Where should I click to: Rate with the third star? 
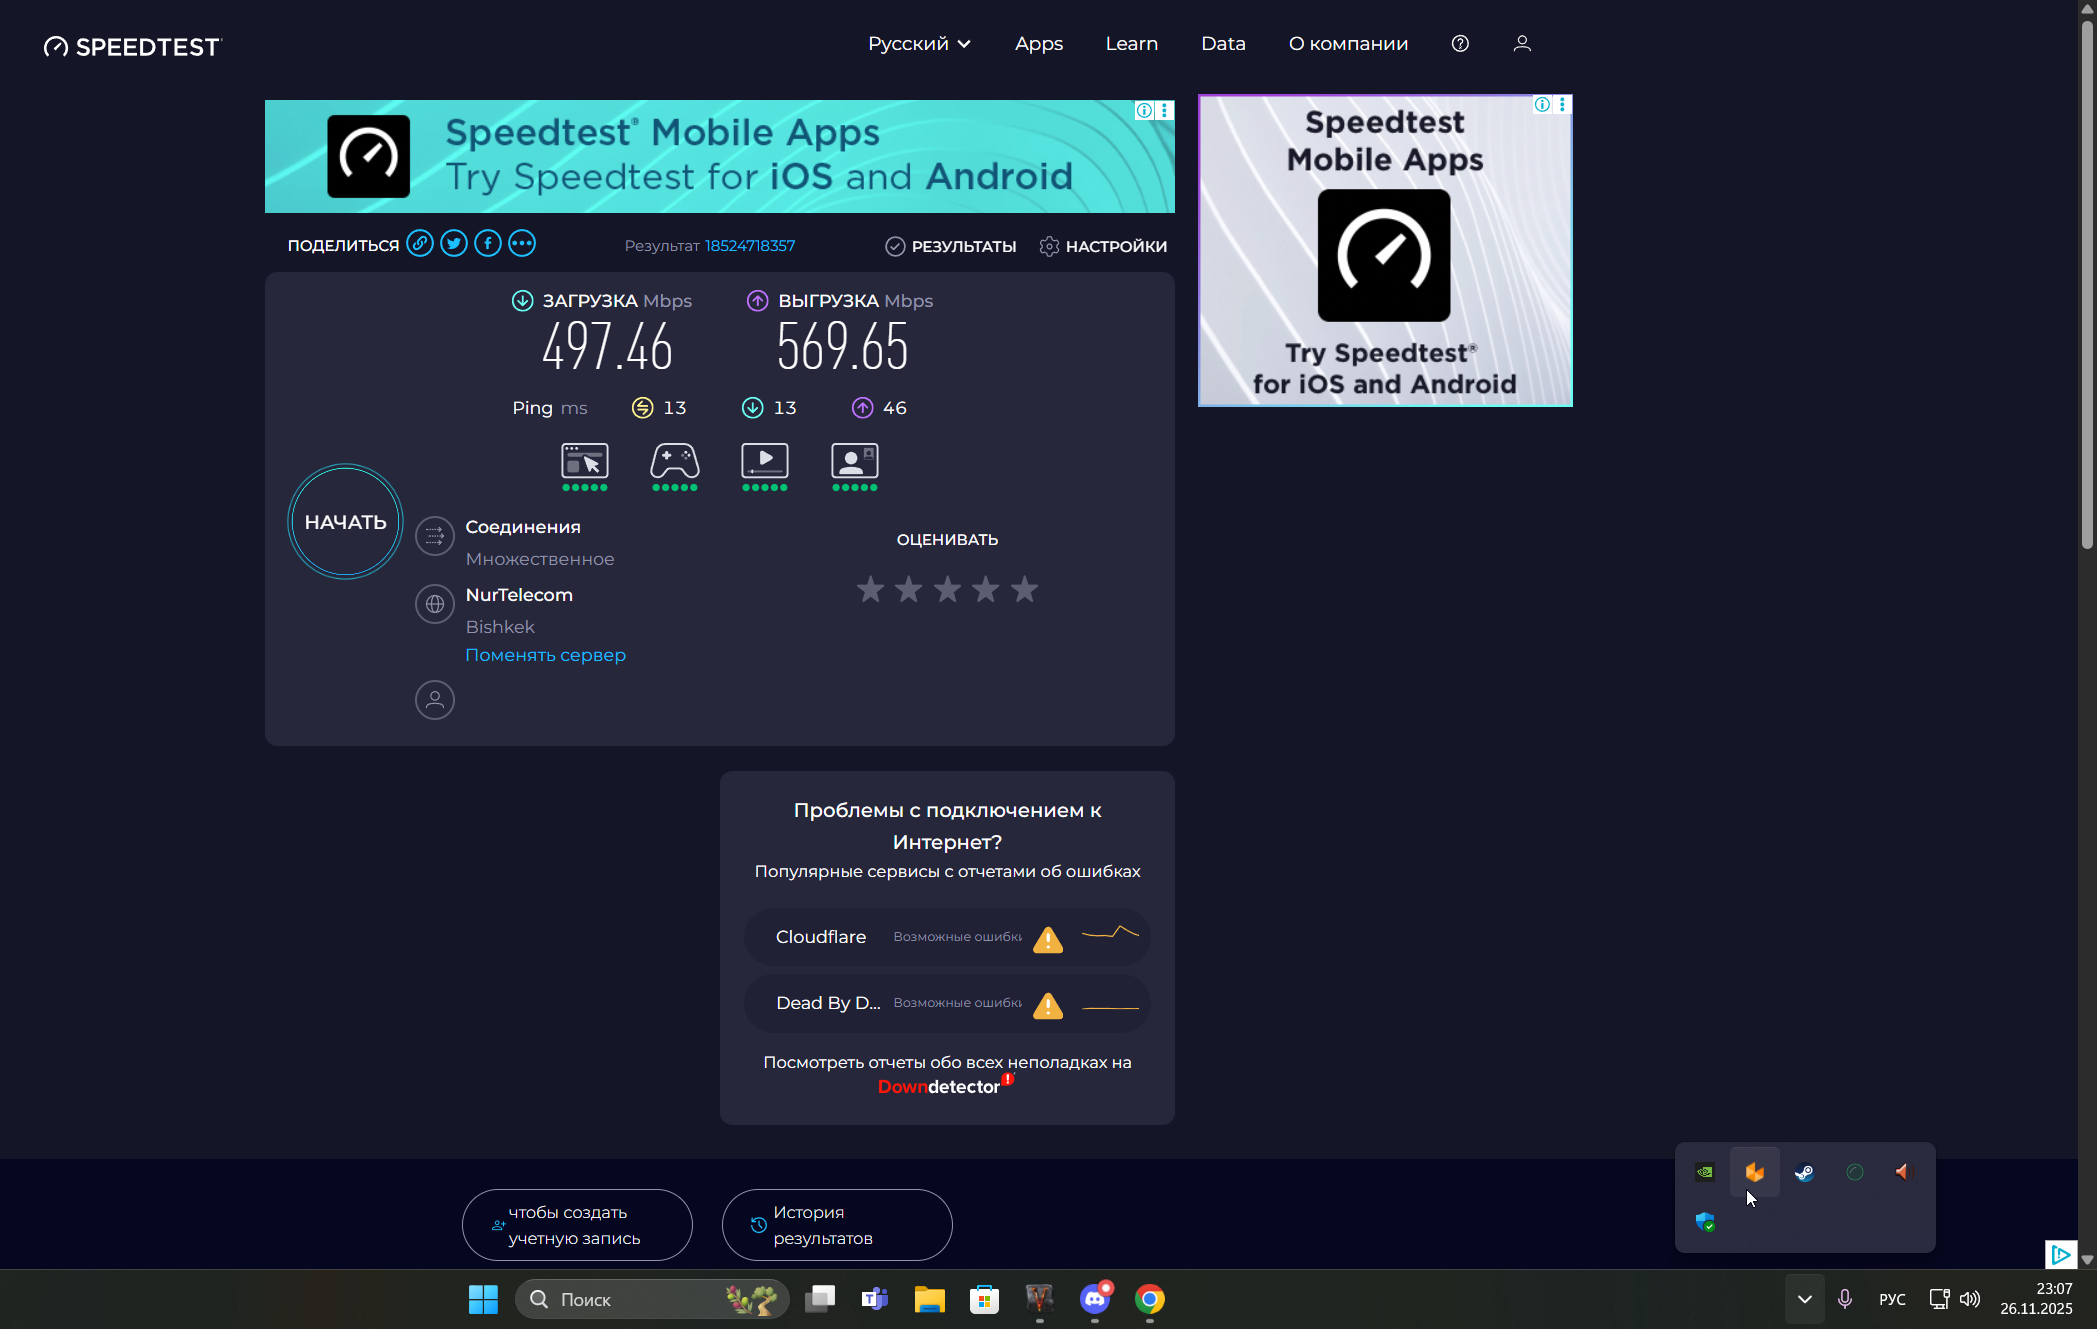(947, 590)
